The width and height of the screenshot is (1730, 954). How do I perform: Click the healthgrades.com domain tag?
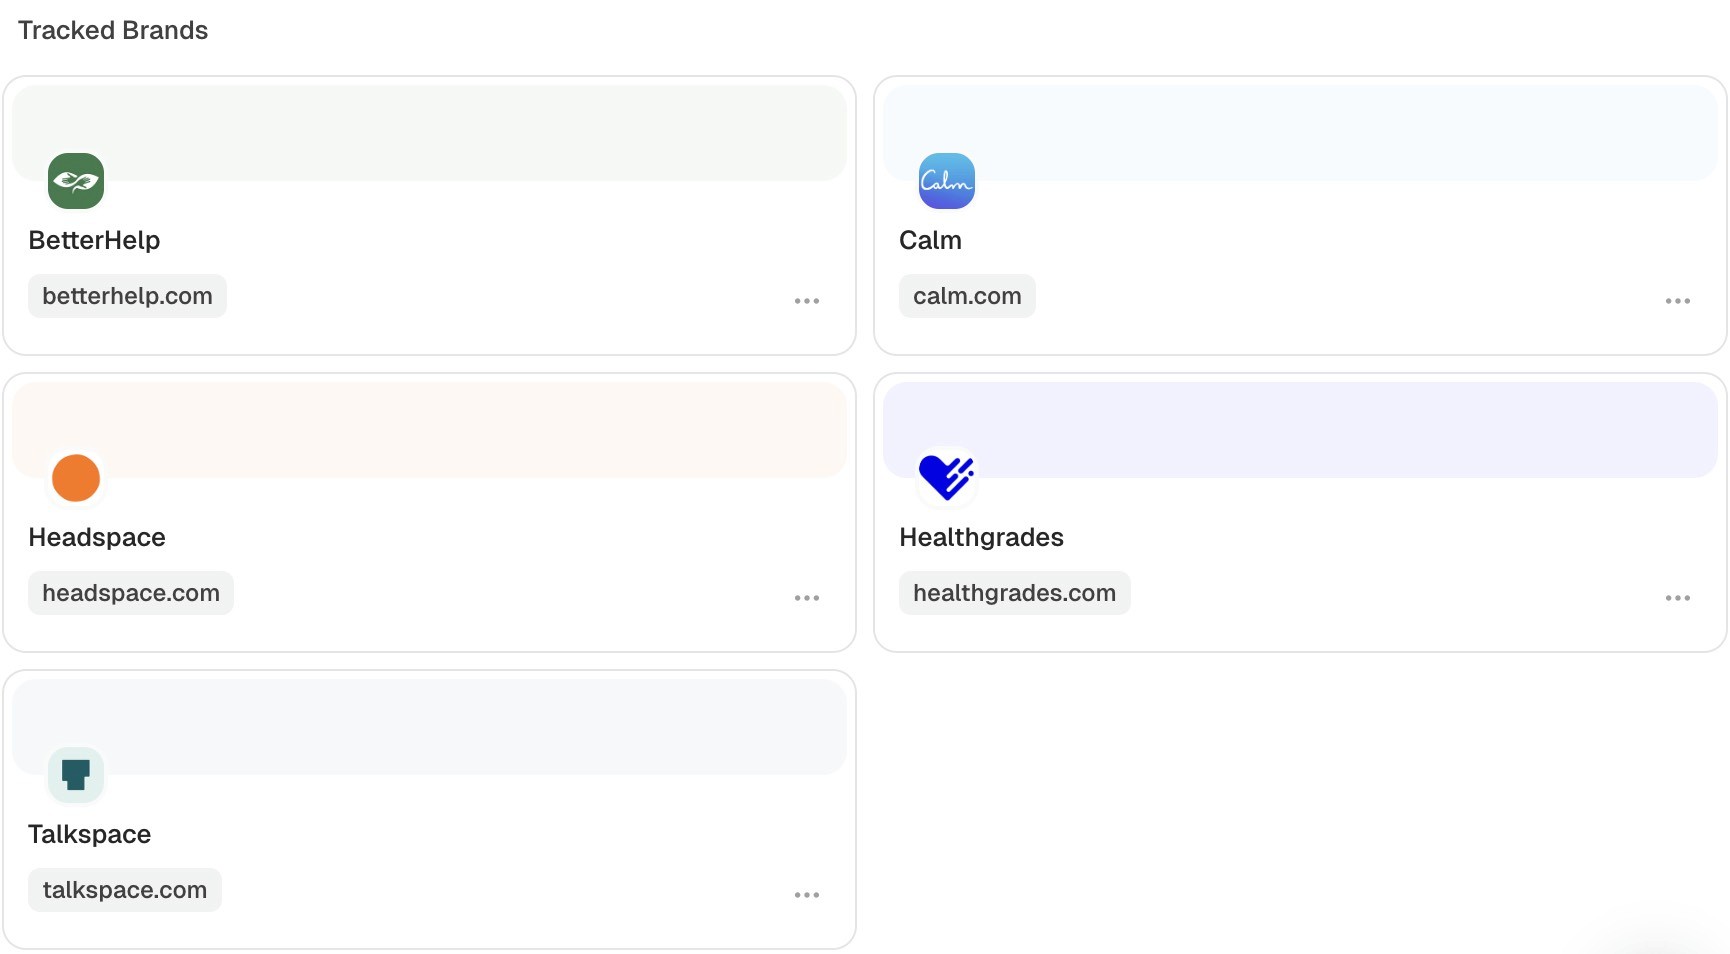click(x=1015, y=593)
